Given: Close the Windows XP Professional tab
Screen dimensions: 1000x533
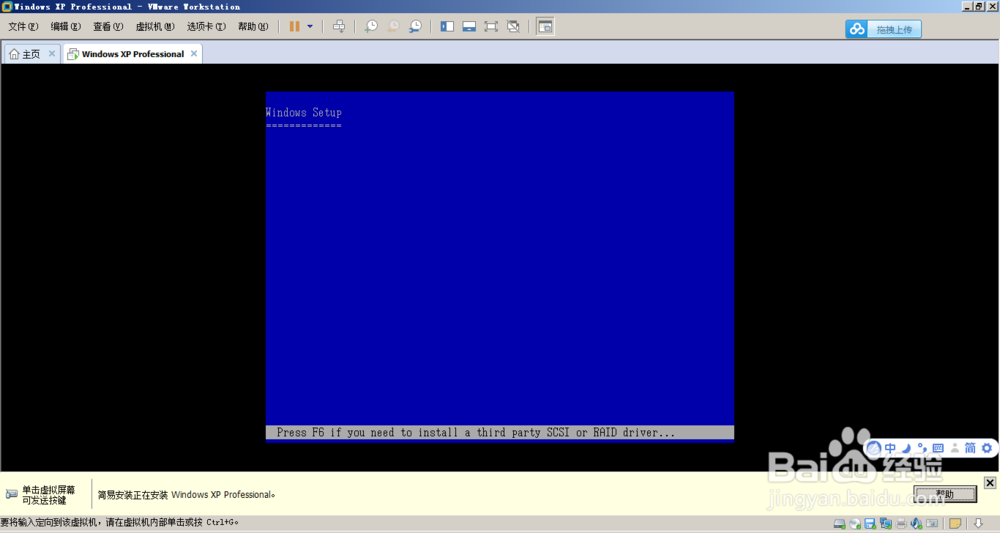Looking at the screenshot, I should (194, 54).
